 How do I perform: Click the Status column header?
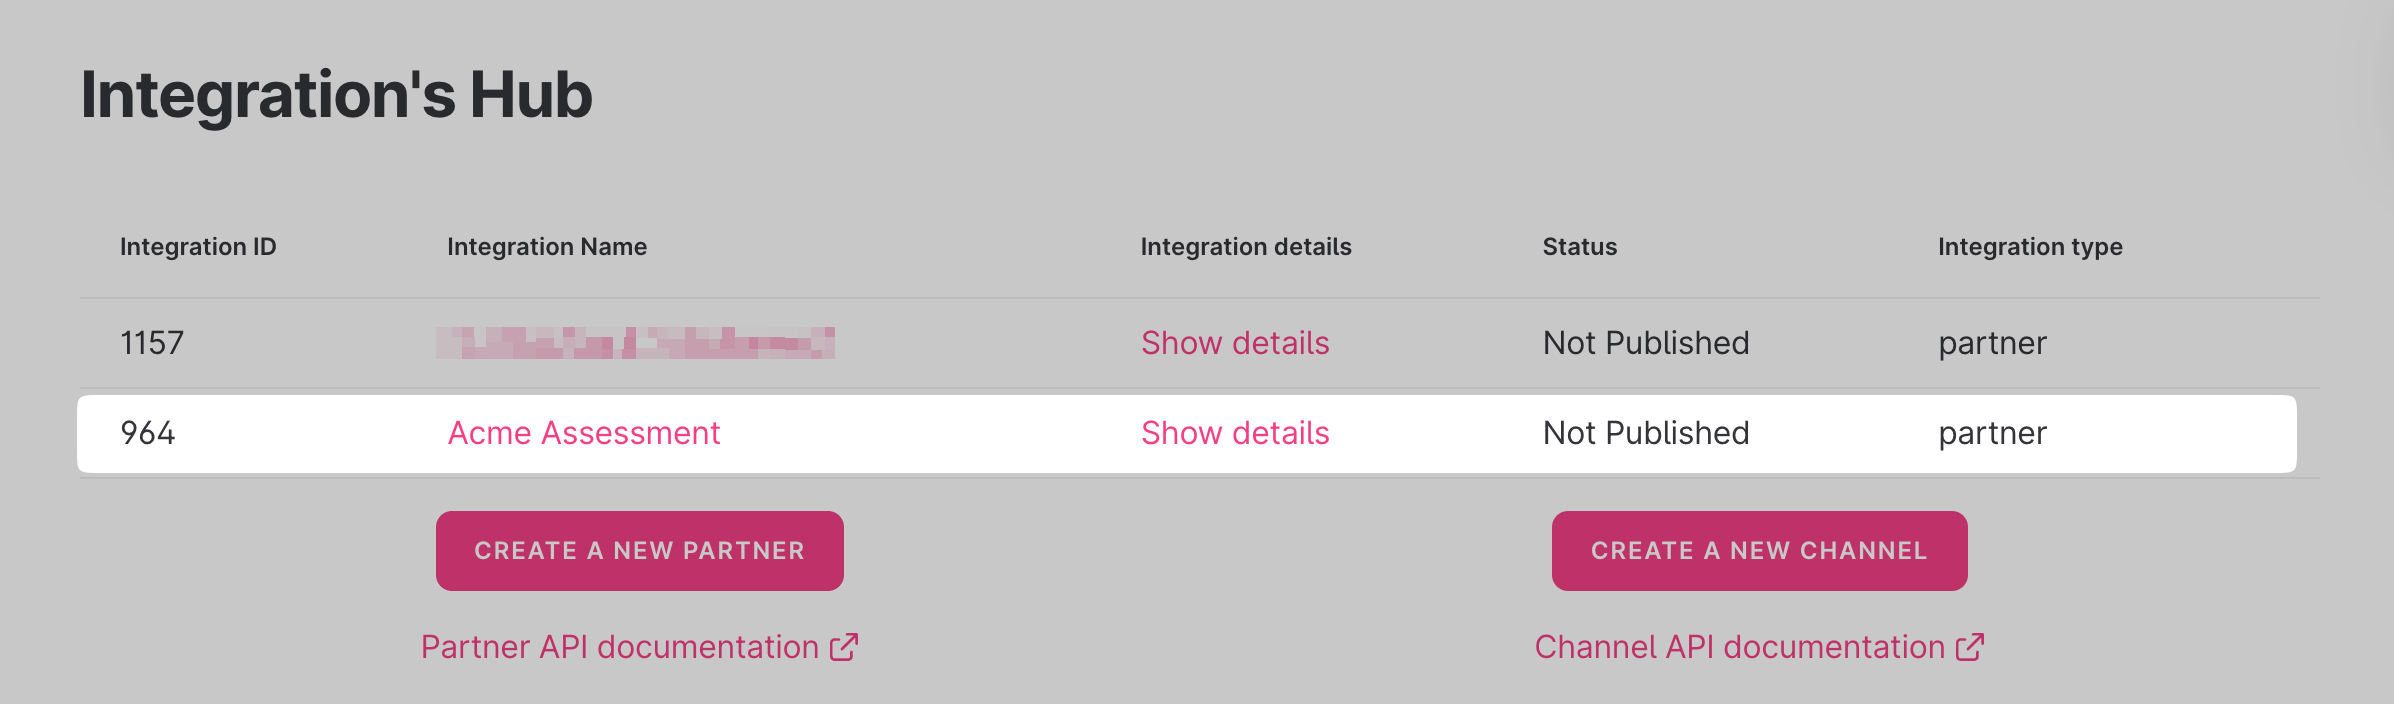point(1580,247)
